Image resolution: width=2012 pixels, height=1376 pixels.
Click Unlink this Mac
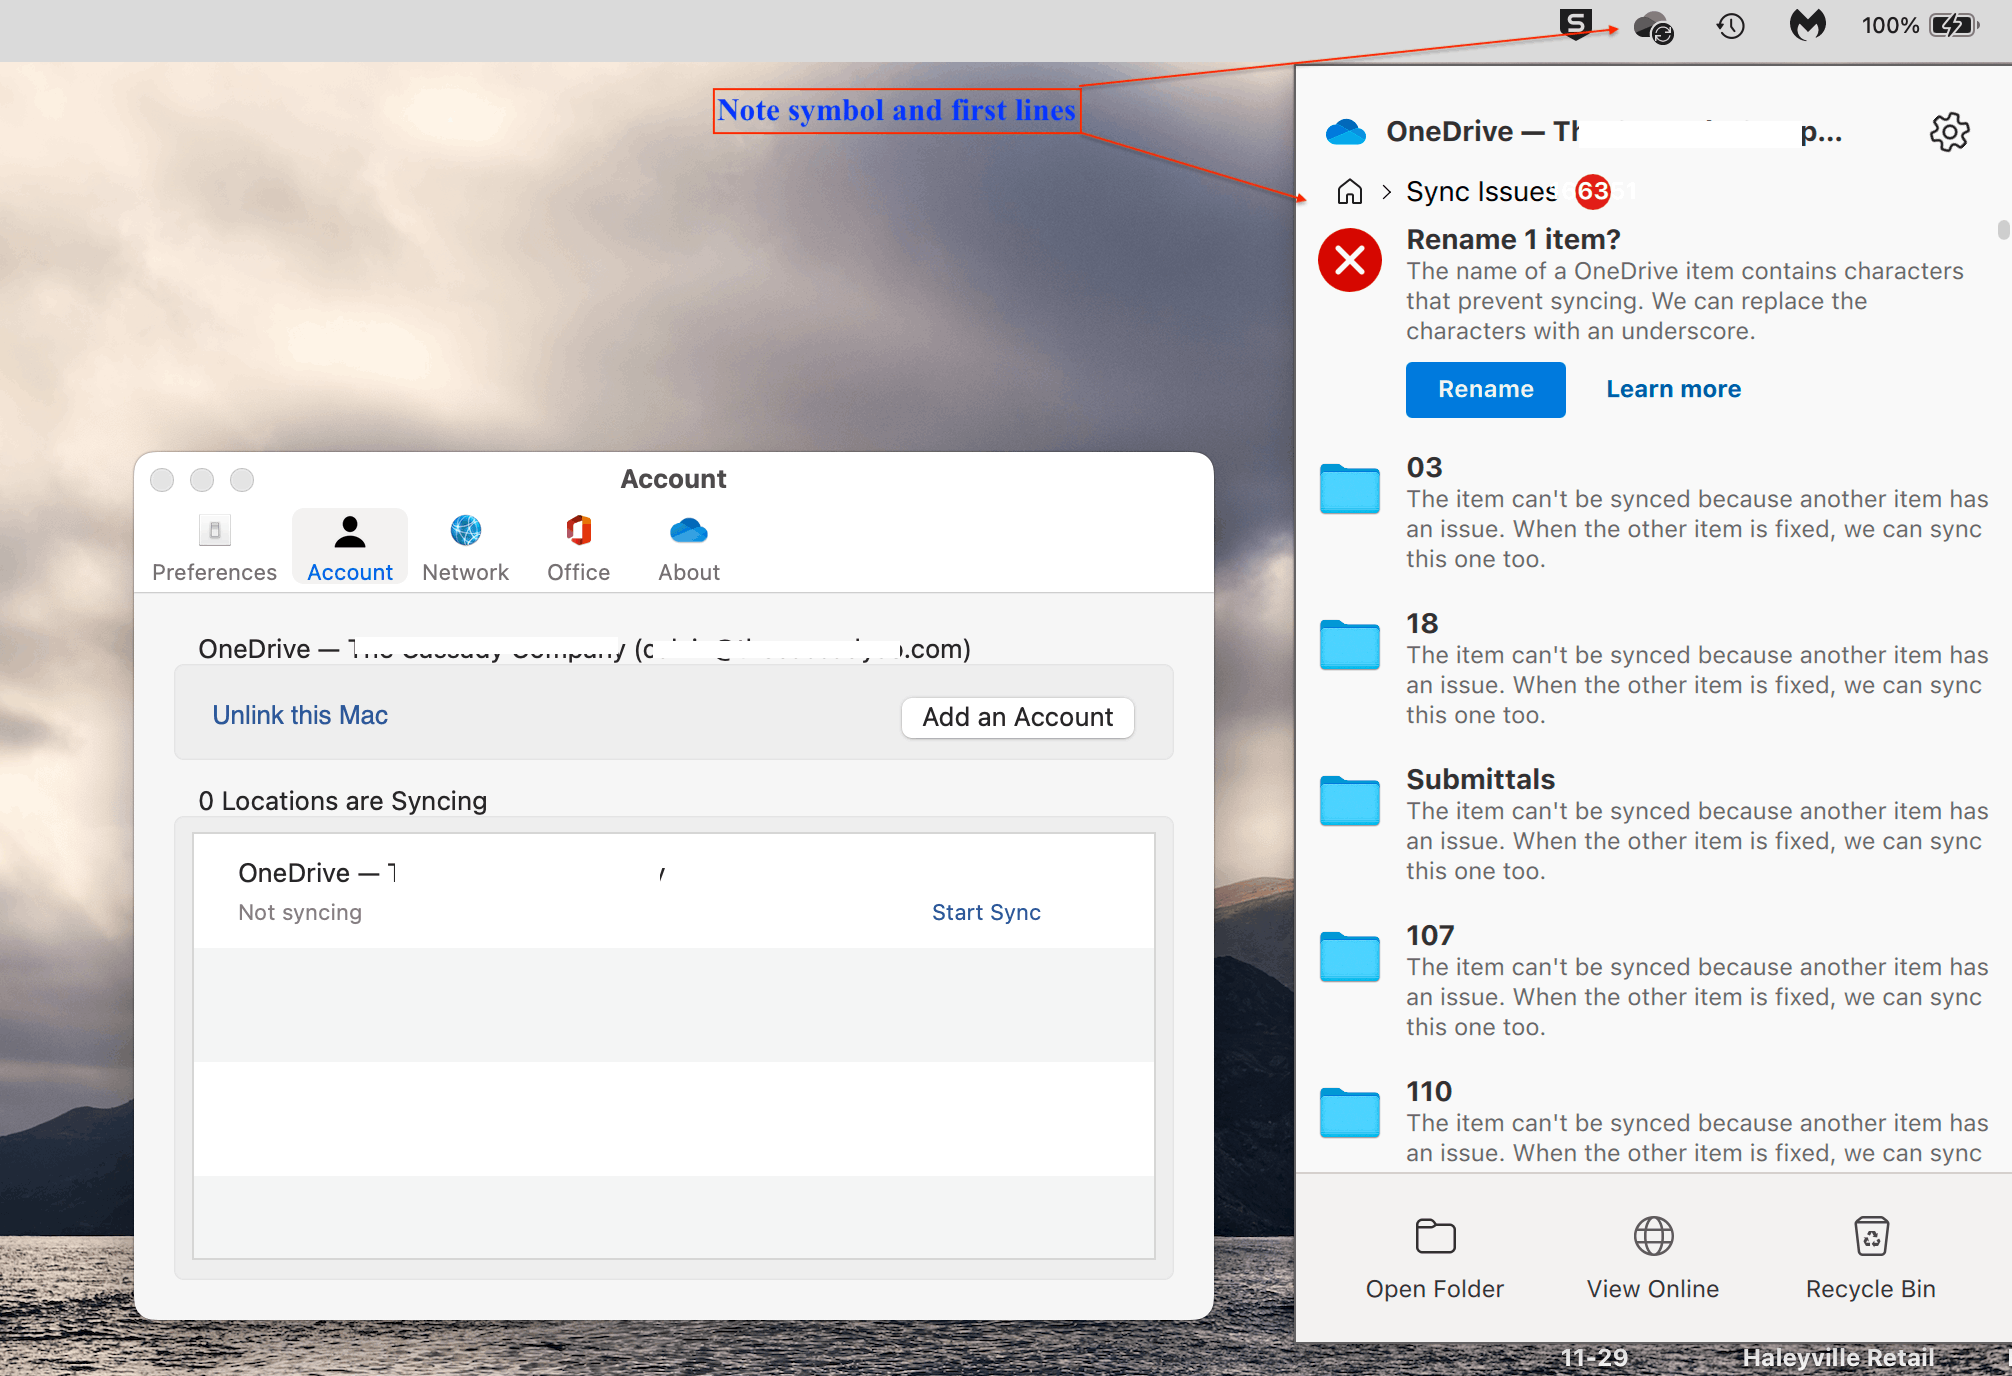tap(300, 715)
